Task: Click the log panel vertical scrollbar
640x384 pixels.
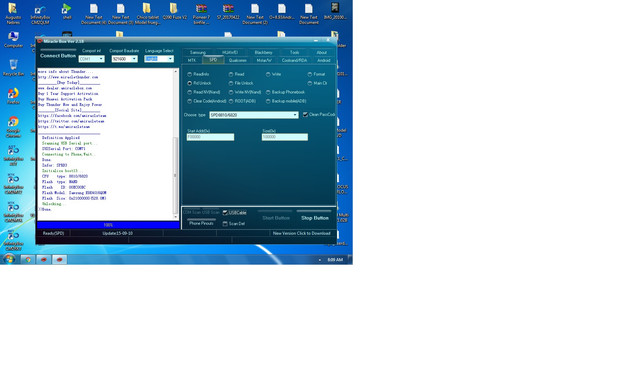Action: click(176, 144)
